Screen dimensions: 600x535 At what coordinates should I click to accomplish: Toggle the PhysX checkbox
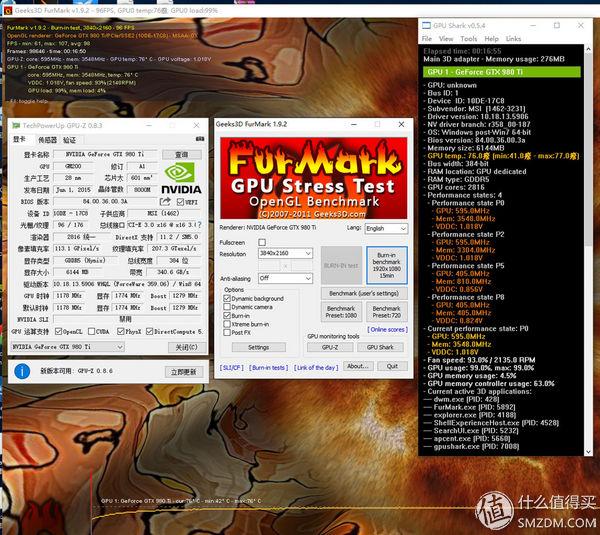click(121, 331)
